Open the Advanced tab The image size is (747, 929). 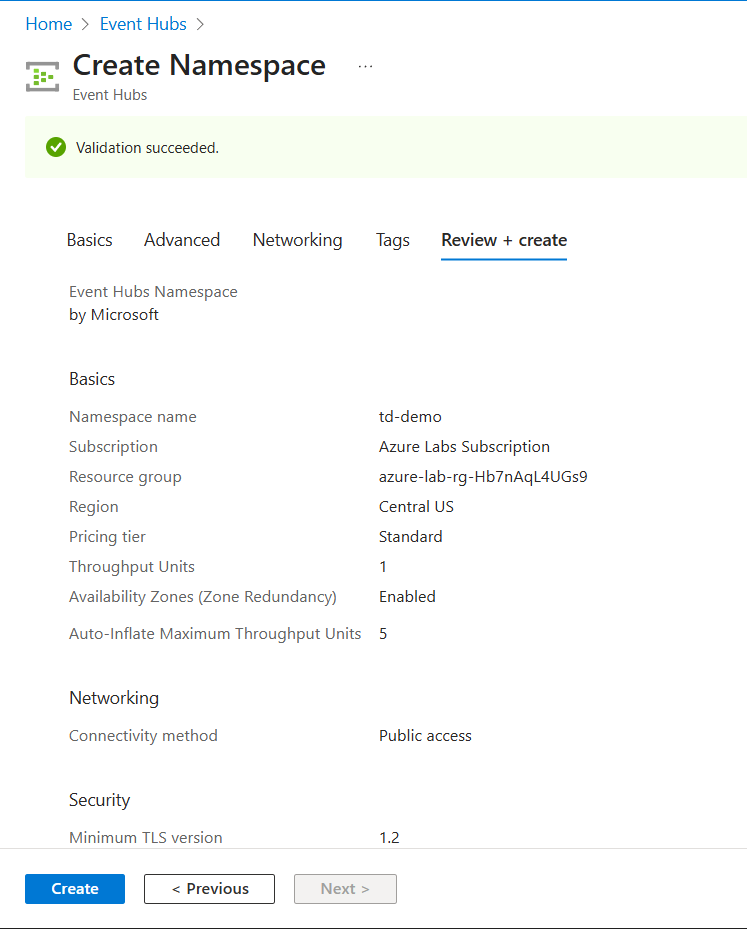pos(182,240)
